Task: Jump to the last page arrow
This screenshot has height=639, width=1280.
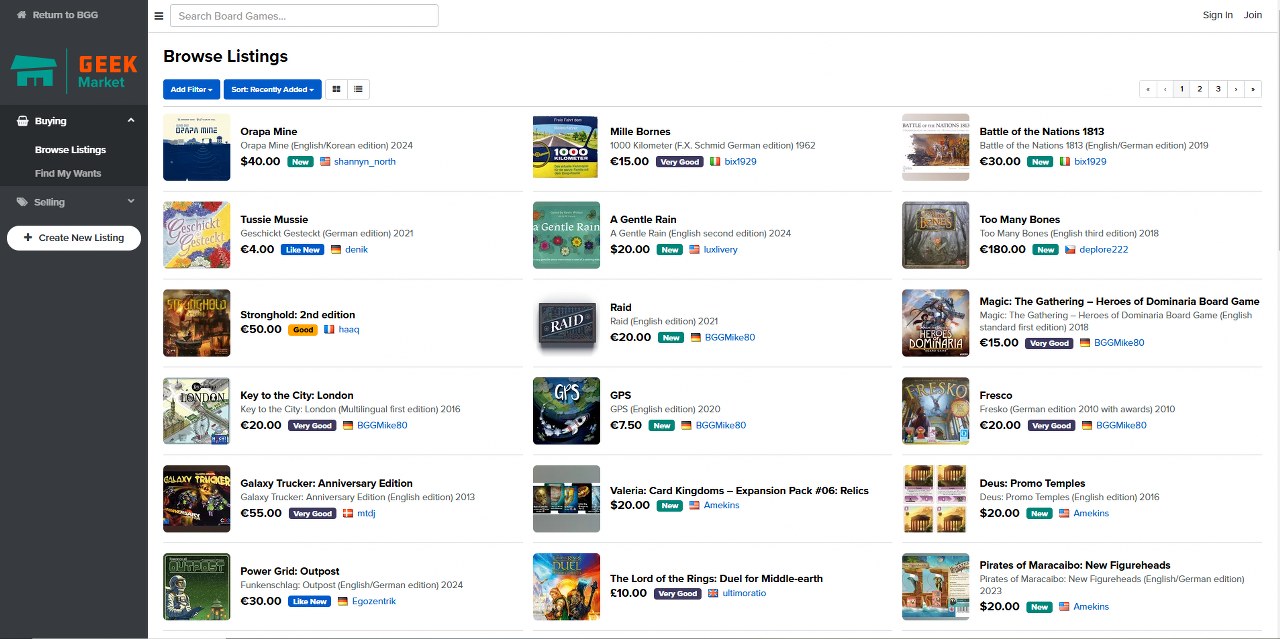Action: click(x=1253, y=89)
